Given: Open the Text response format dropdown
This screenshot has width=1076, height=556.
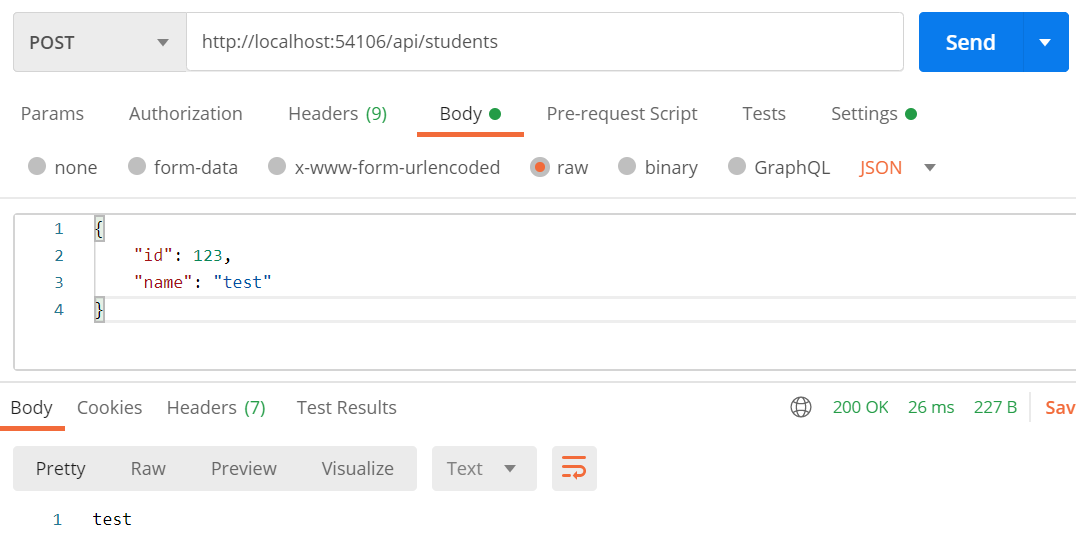Looking at the screenshot, I should [x=484, y=468].
